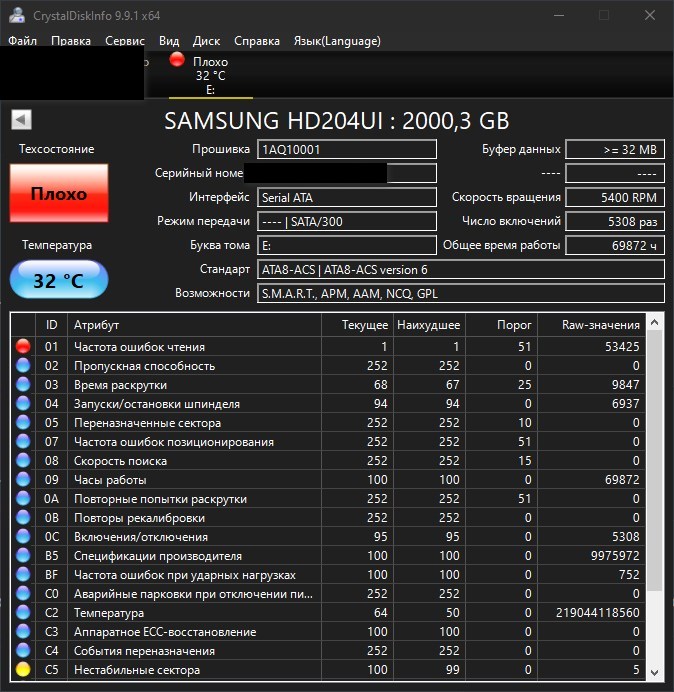Select row Аппаратное ECC-восстановление
This screenshot has height=692, width=674.
tap(328, 631)
